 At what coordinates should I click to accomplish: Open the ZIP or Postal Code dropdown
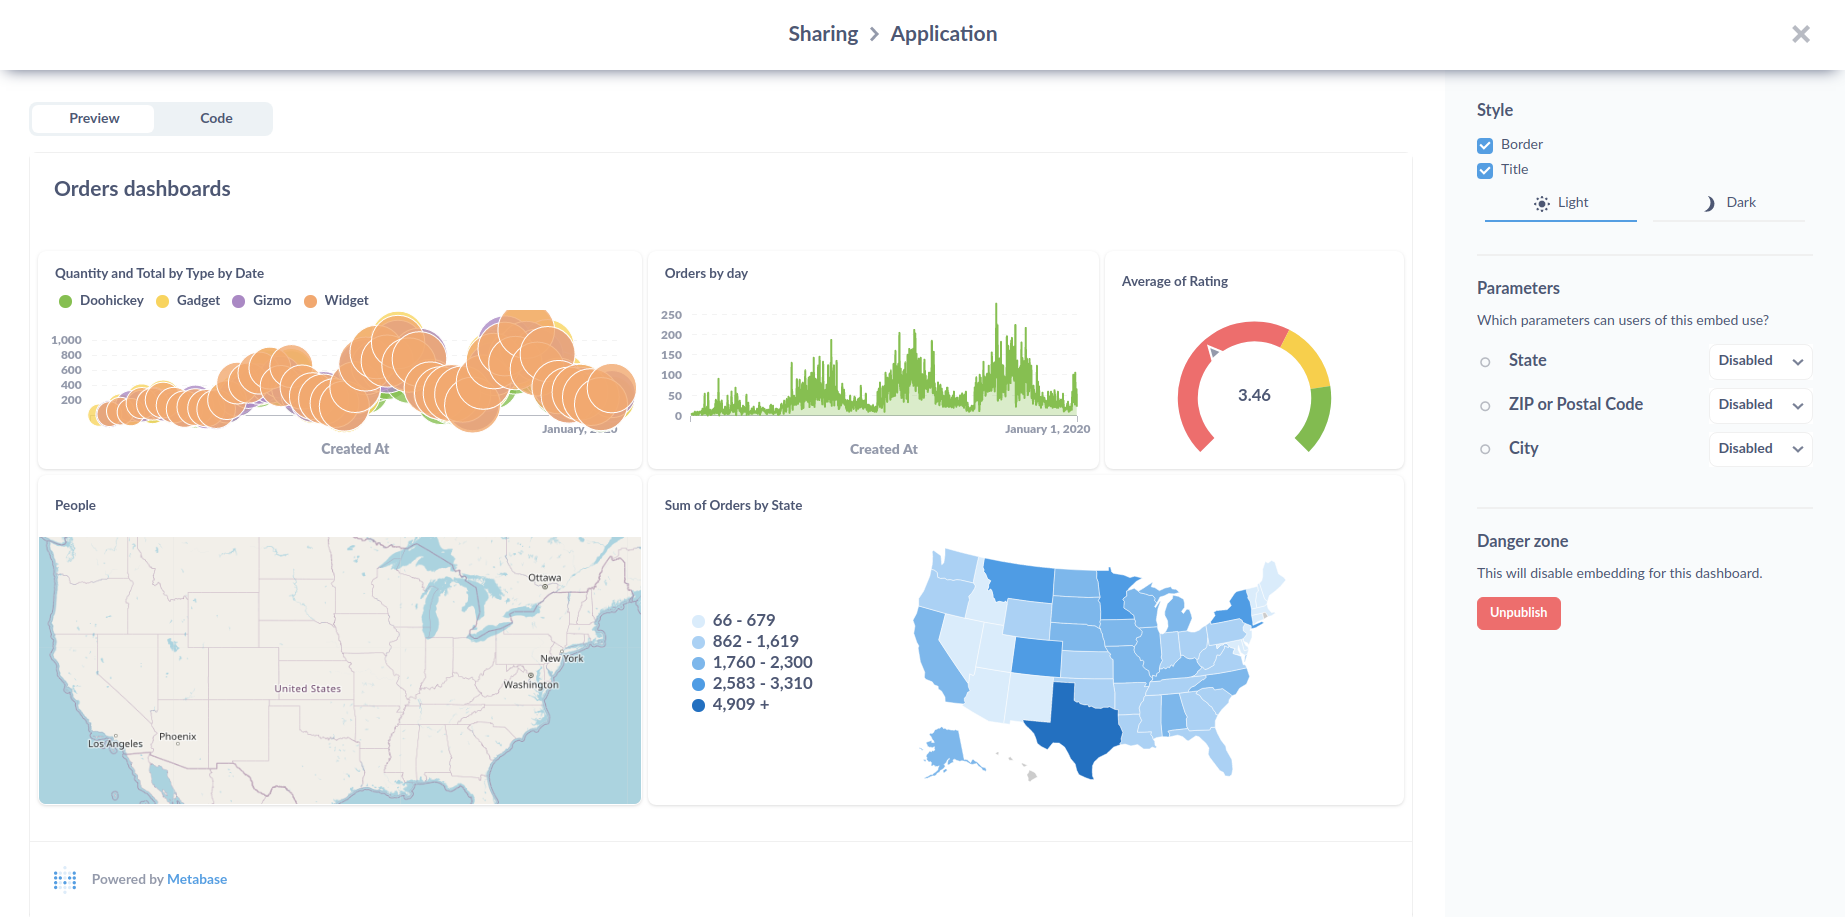[x=1759, y=405]
